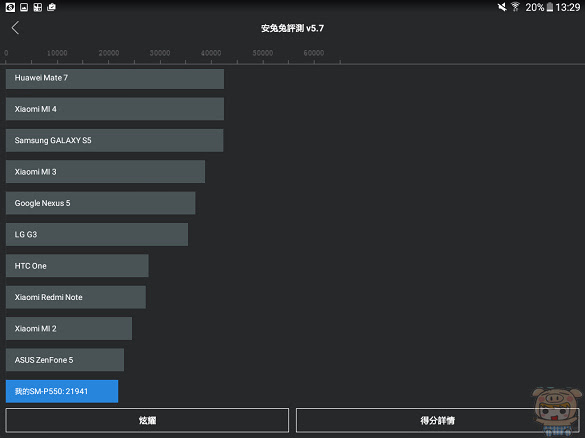This screenshot has height=438, width=585.
Task: Select the Xiaomi MI 4 bar
Action: point(115,109)
